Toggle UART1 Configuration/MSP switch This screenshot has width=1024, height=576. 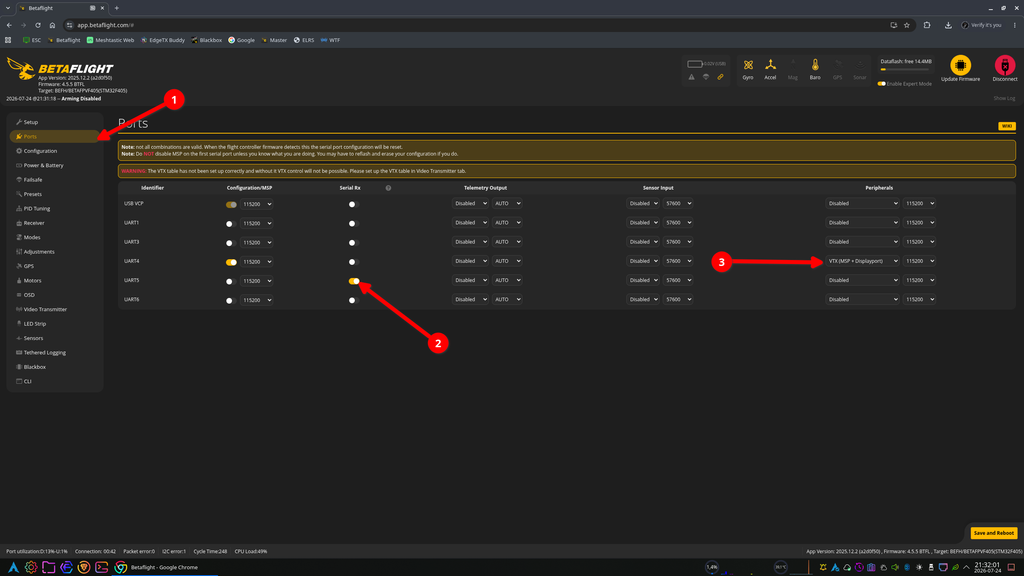point(231,223)
